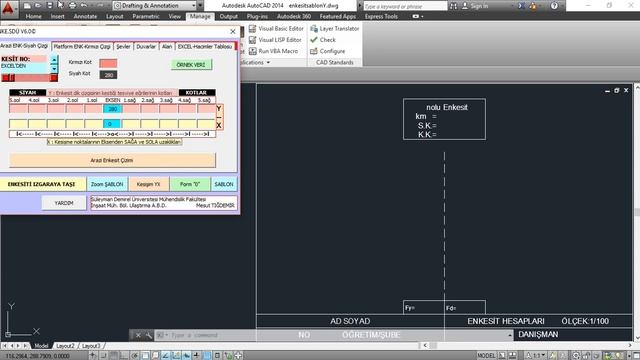
Task: Click Arazi Enkesit Çizimi button
Action: 112,160
